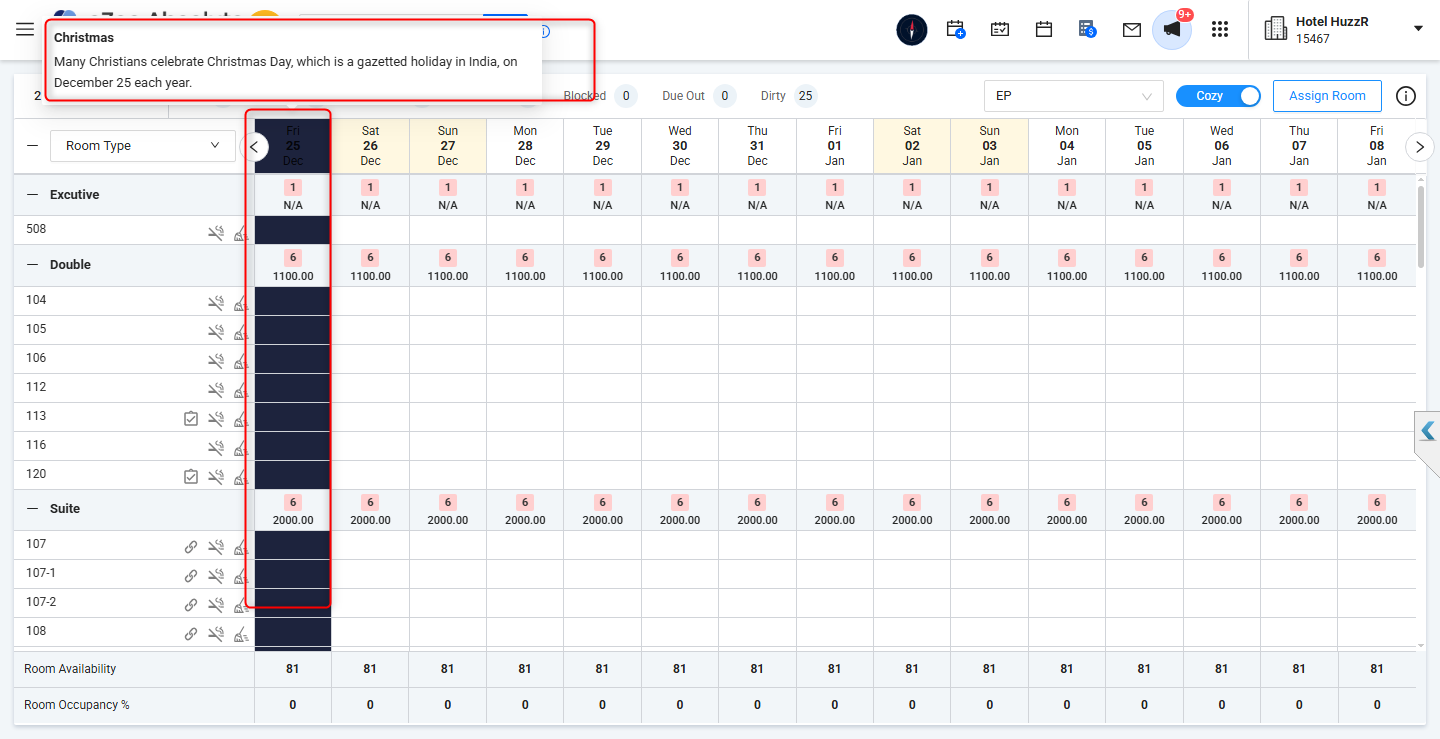1440x739 pixels.
Task: Expand the blue side panel arrow
Action: (x=1428, y=431)
